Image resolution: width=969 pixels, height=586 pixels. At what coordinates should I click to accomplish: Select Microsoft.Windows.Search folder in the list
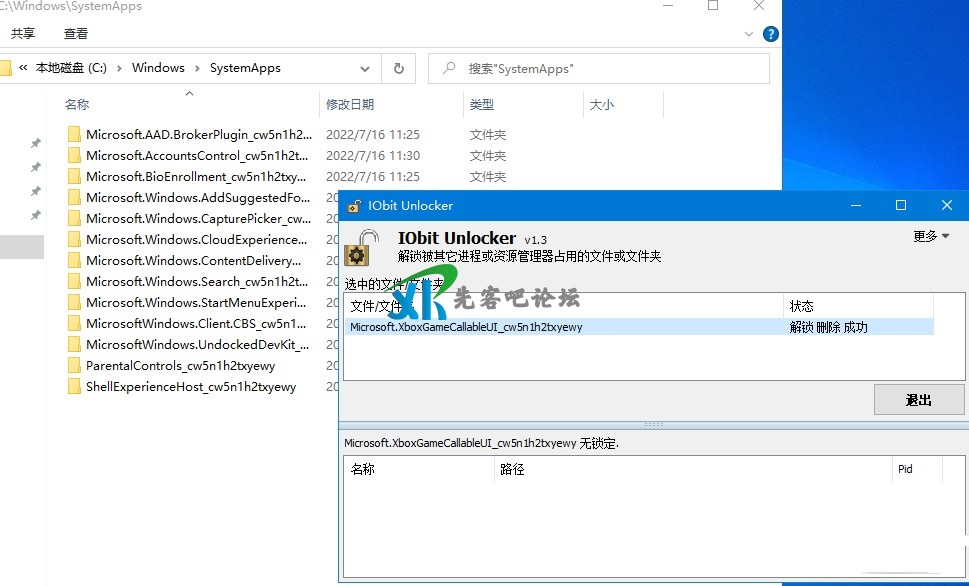click(x=196, y=282)
